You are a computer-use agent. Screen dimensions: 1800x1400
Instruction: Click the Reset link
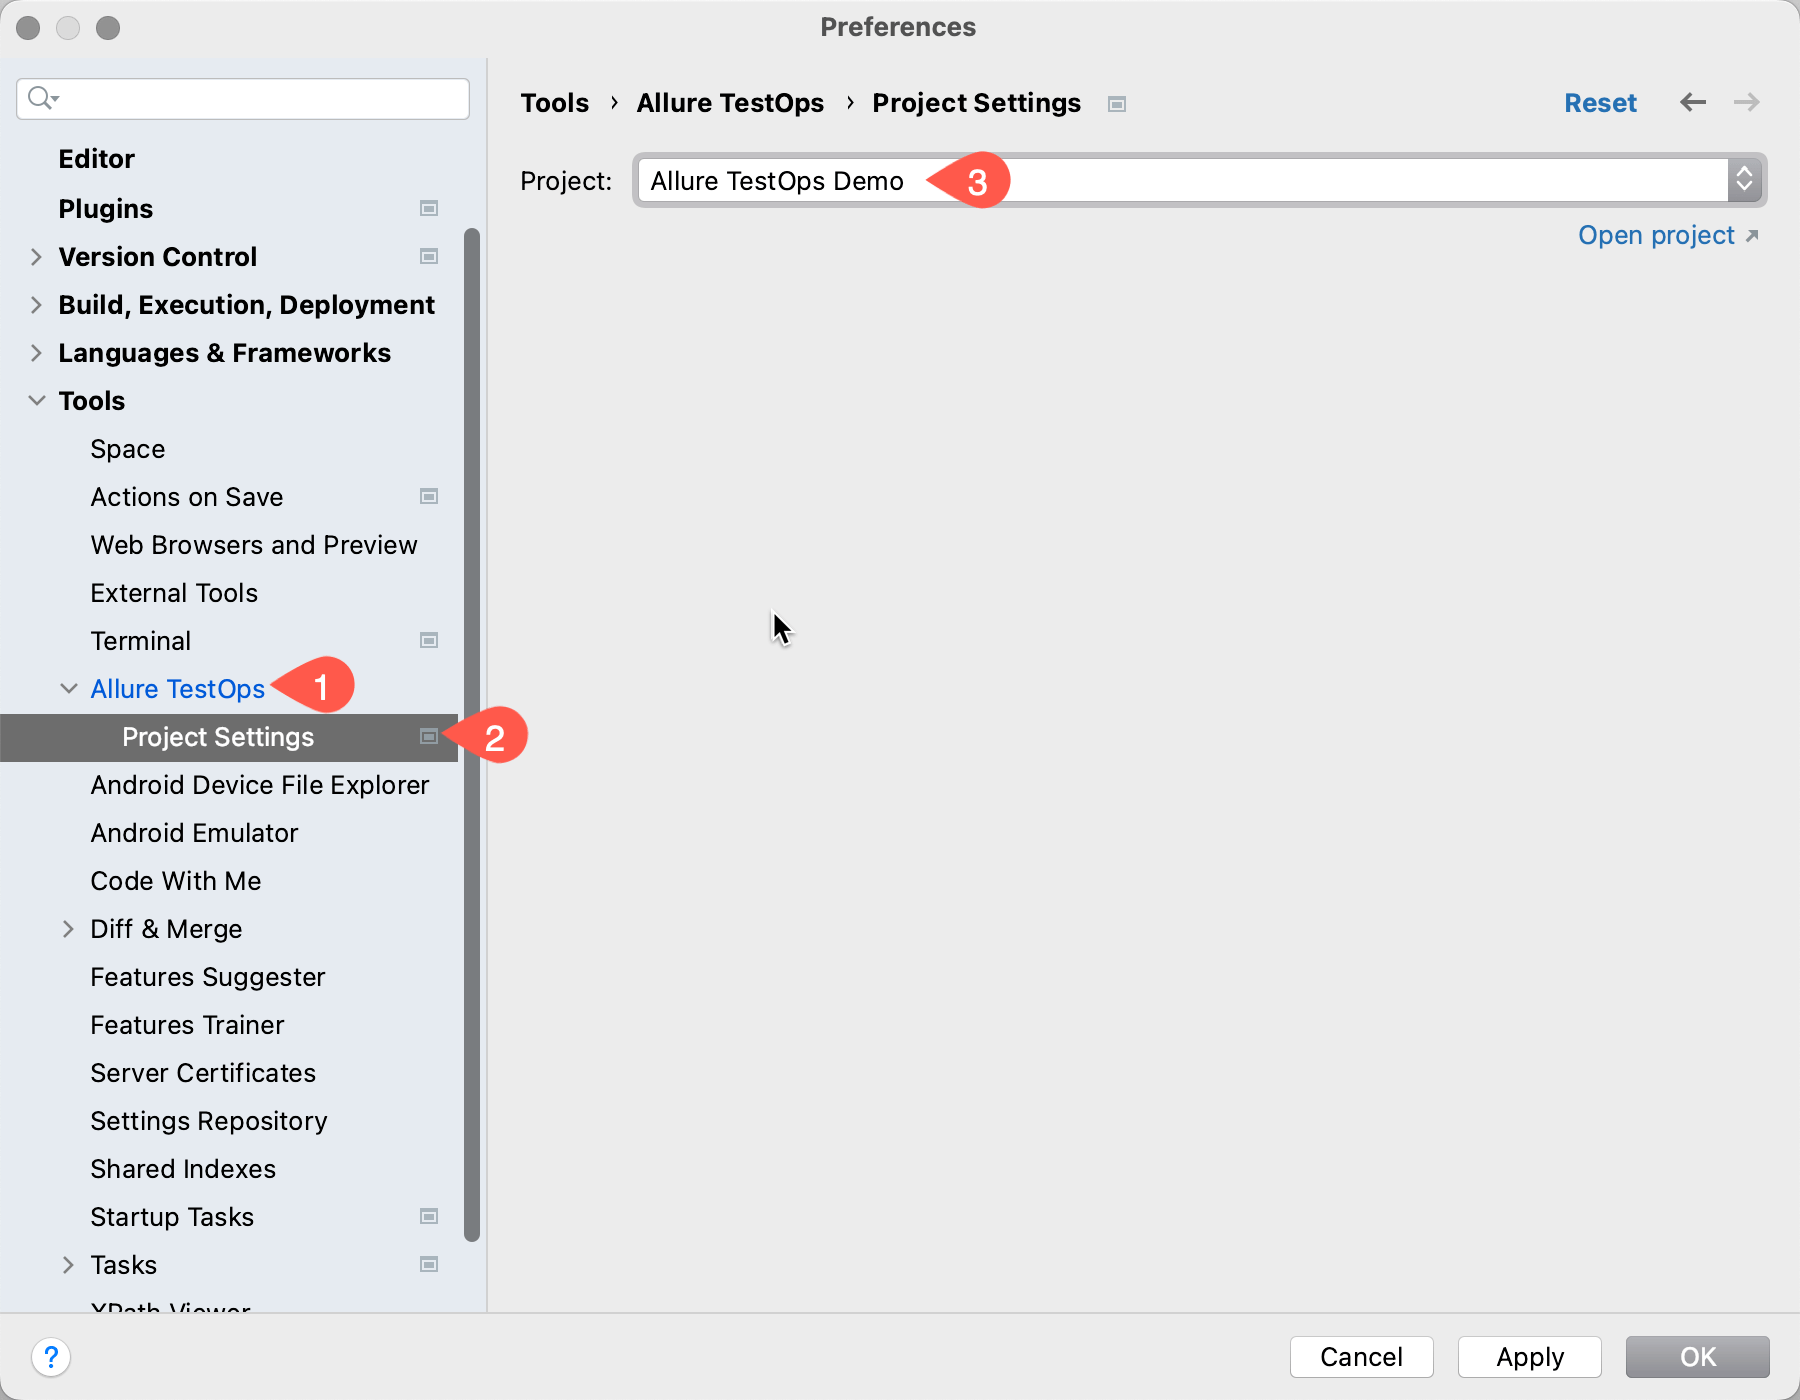pyautogui.click(x=1600, y=102)
